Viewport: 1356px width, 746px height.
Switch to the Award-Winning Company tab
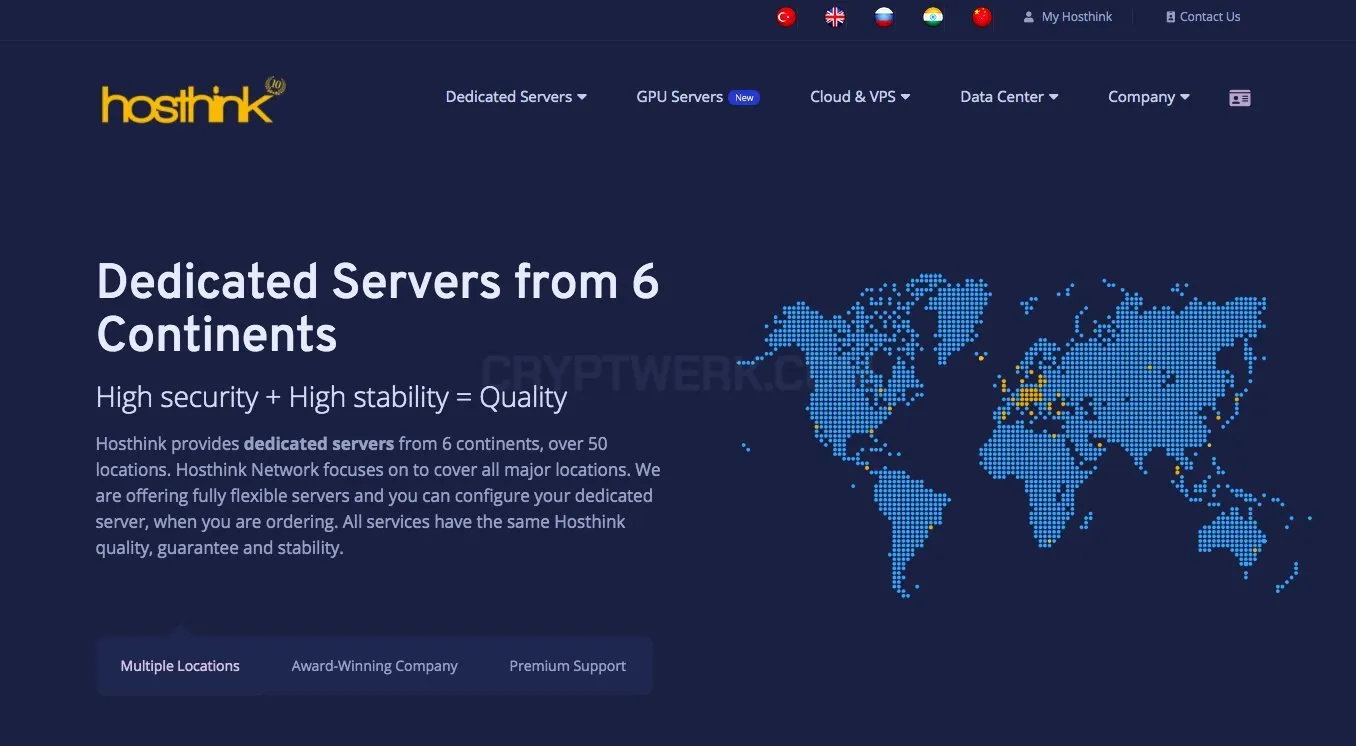375,666
